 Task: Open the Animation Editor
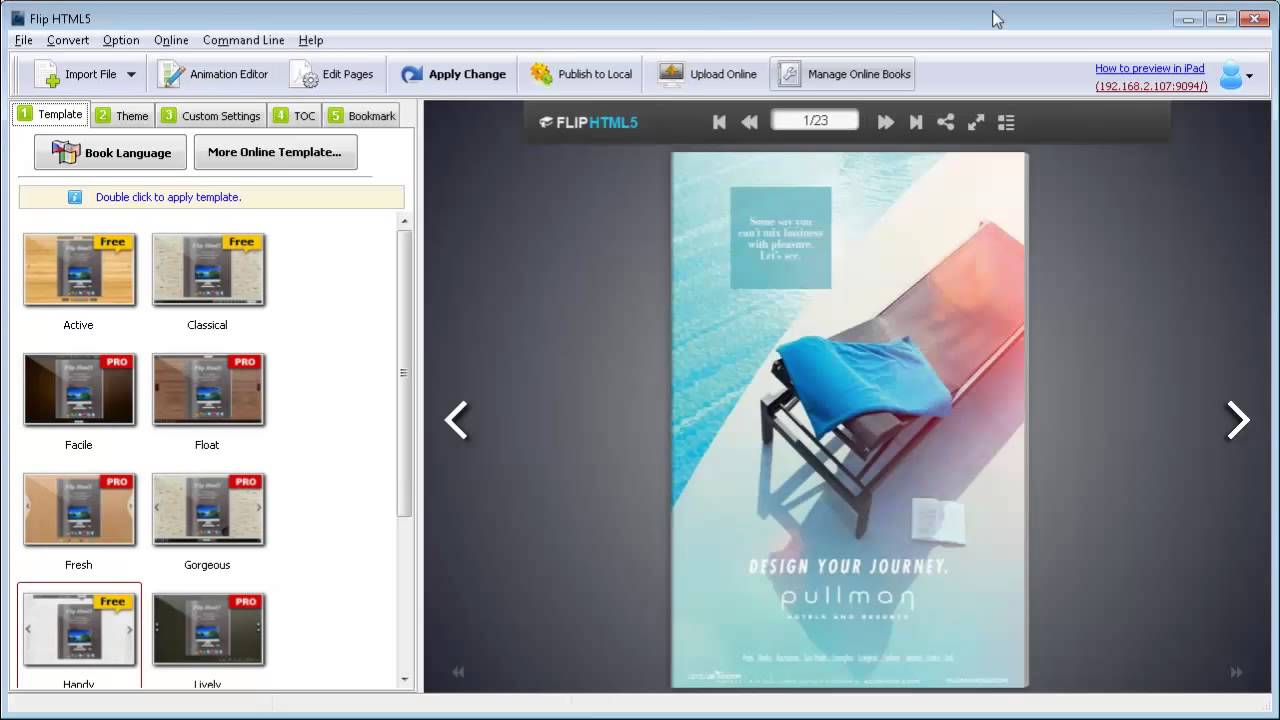213,74
